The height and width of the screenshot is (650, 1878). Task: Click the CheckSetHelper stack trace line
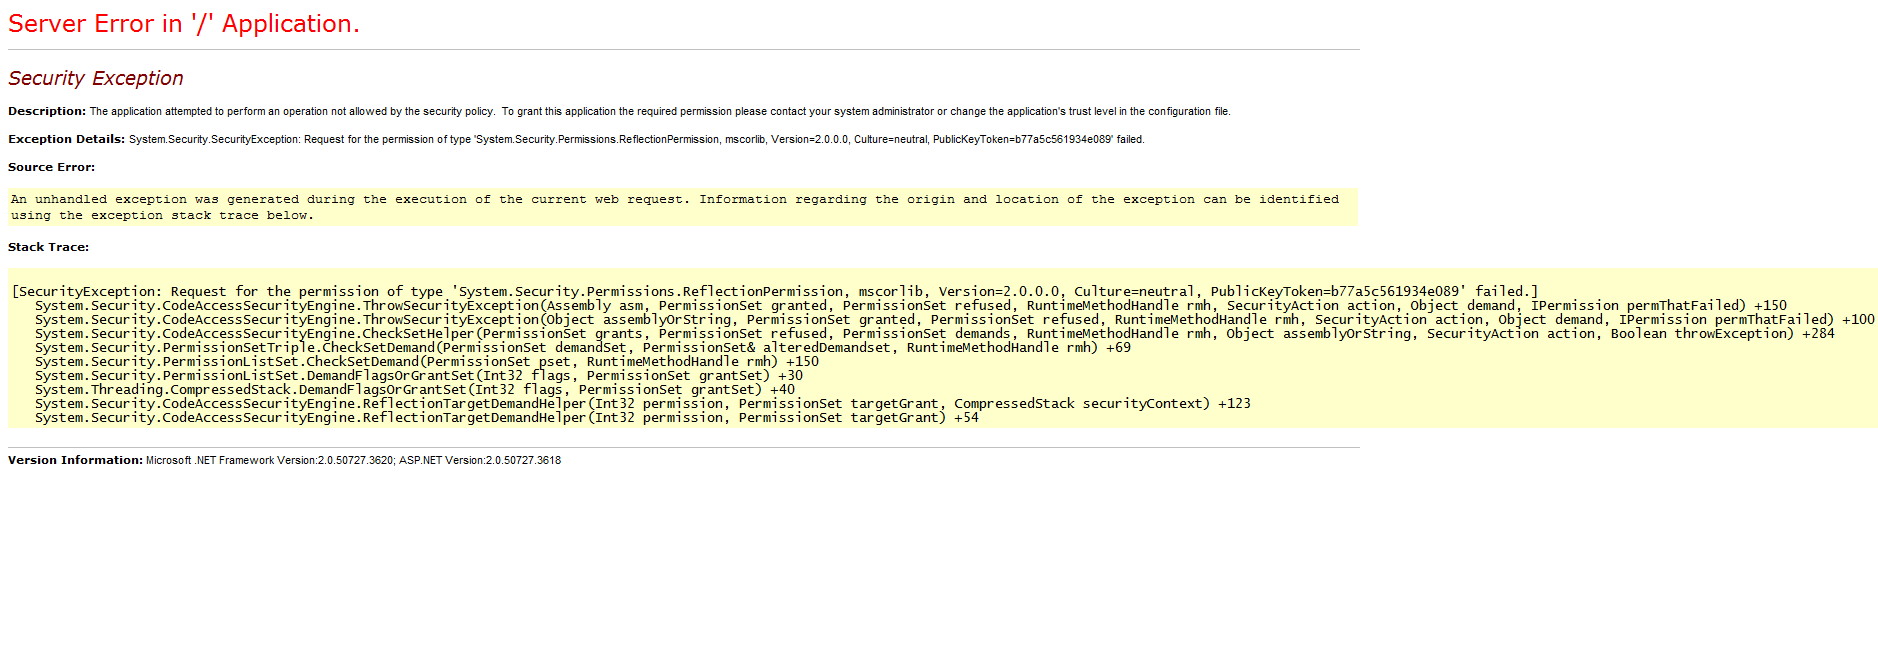(934, 334)
